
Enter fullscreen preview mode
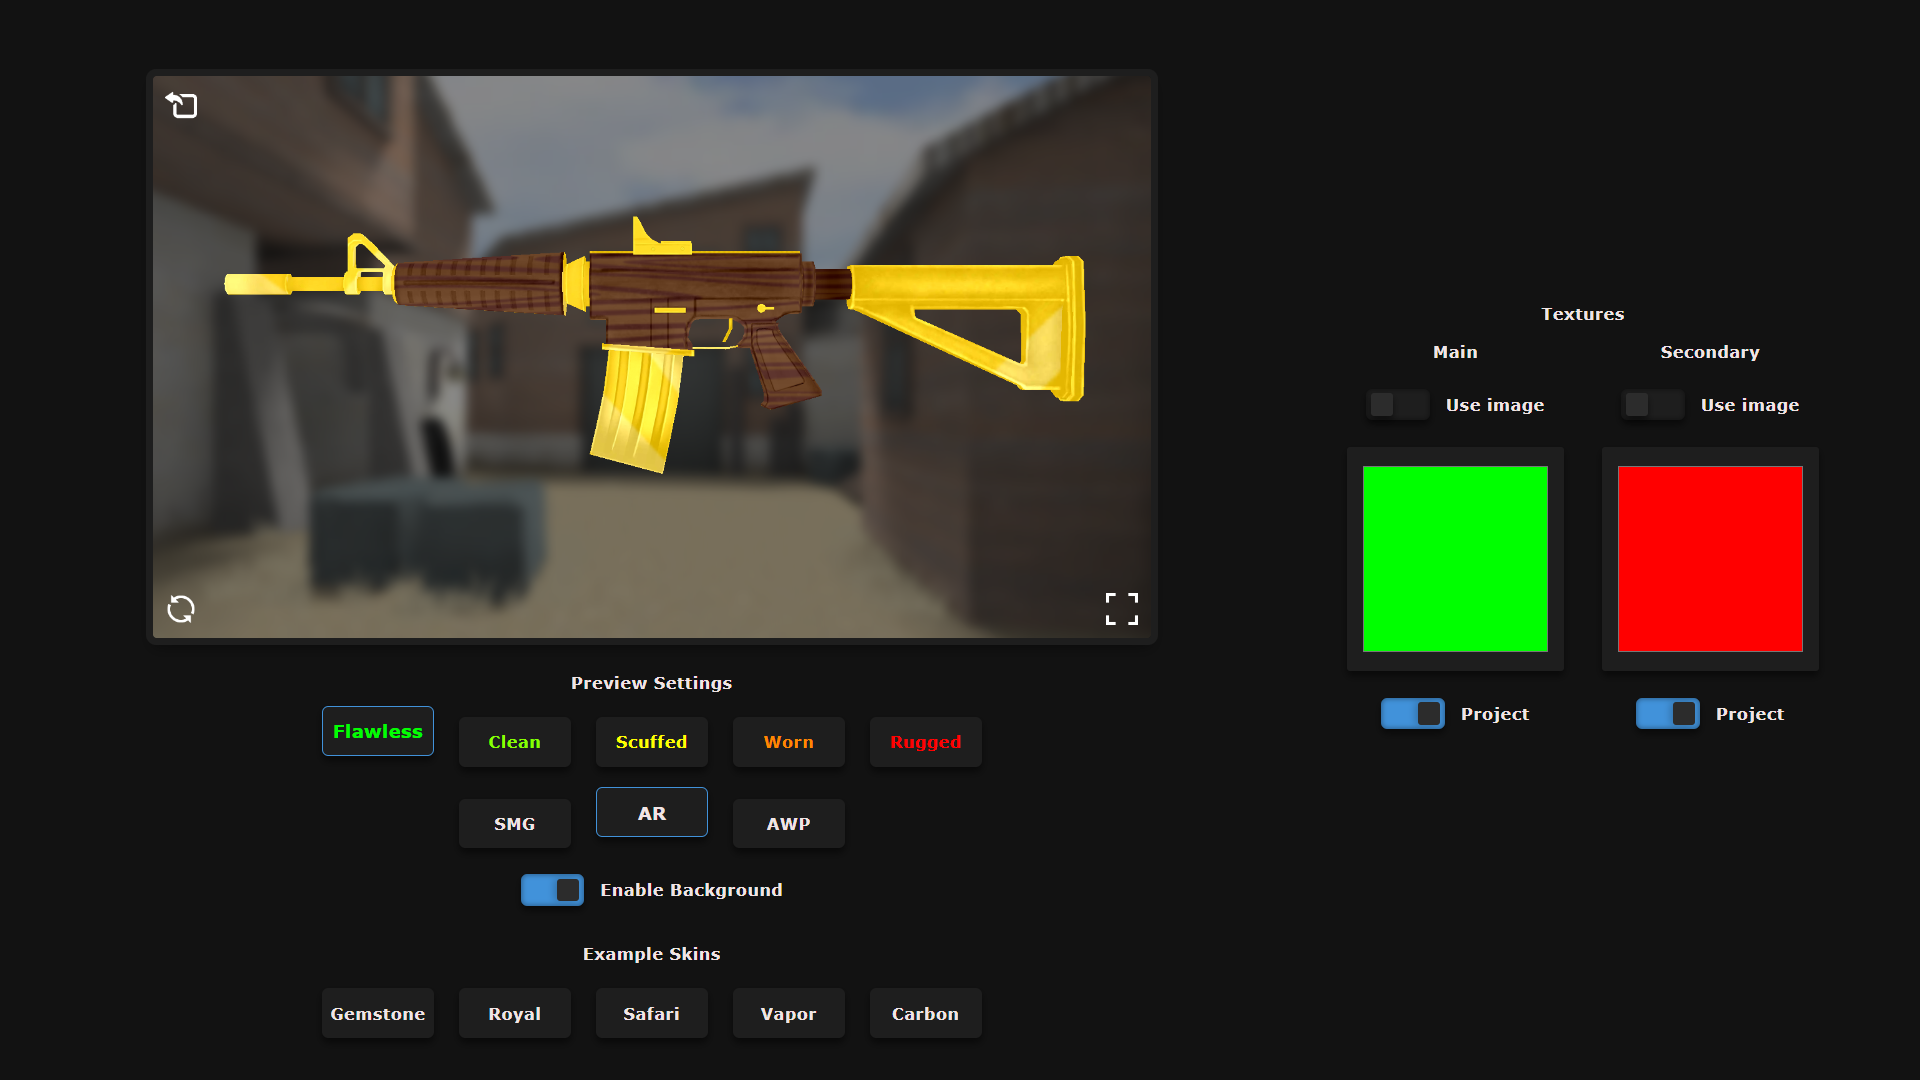pyautogui.click(x=1121, y=609)
